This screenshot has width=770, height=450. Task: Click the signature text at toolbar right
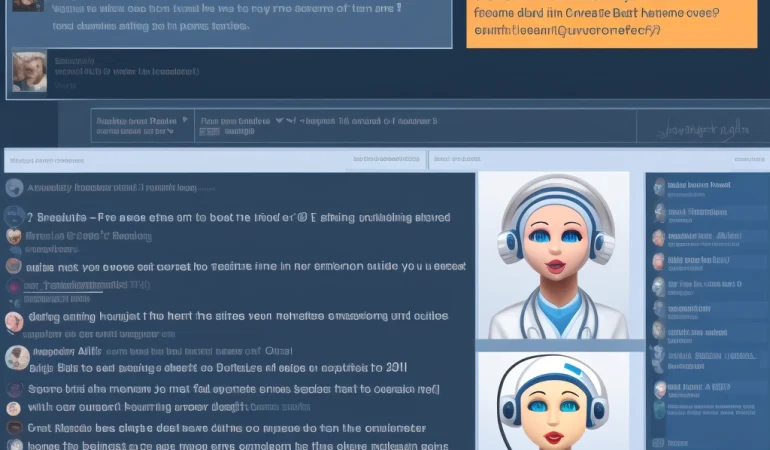coord(705,128)
